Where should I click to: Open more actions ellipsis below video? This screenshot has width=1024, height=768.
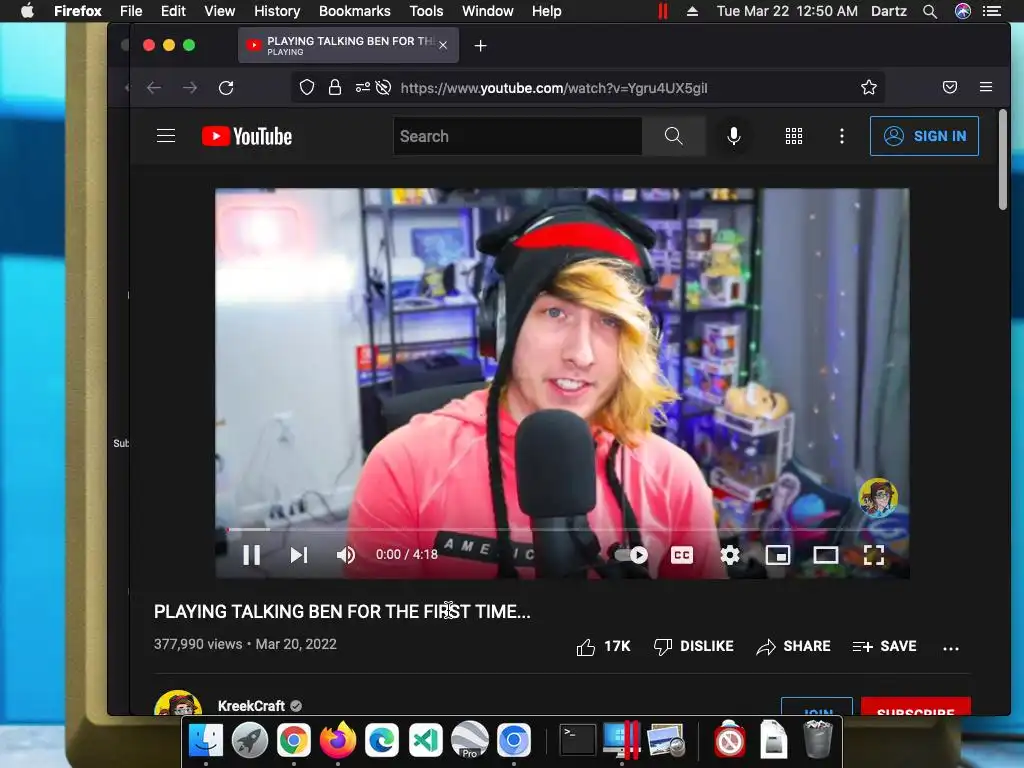point(951,648)
